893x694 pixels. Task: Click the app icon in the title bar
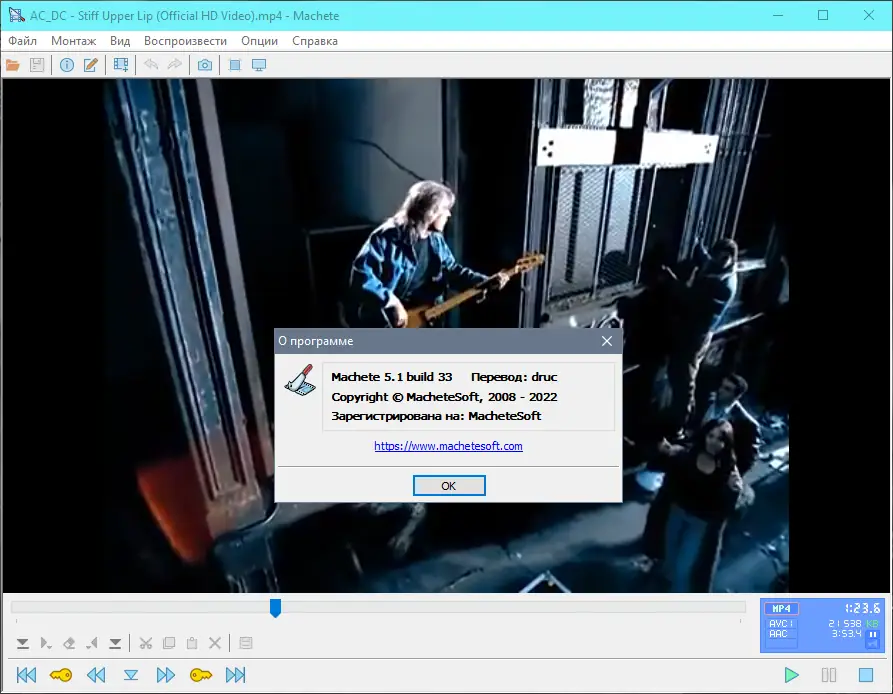16,15
